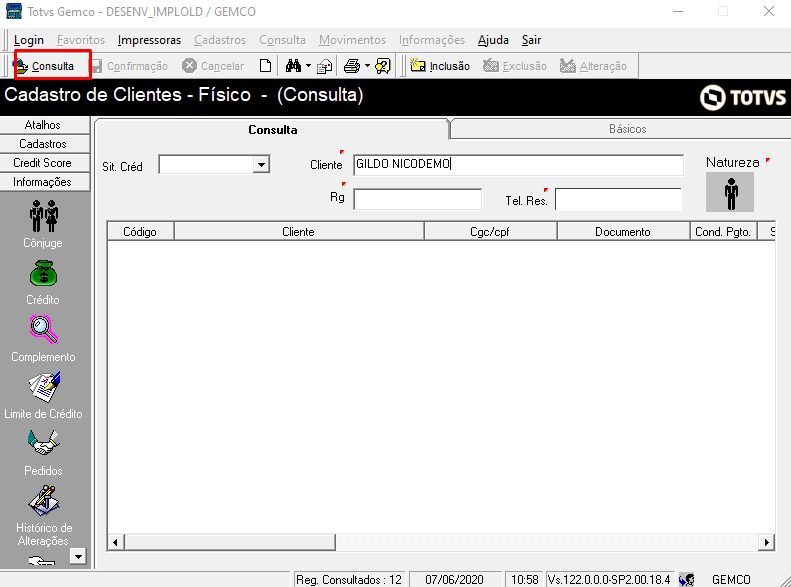Open the printer dropdown arrow
The image size is (791, 587).
pos(367,66)
